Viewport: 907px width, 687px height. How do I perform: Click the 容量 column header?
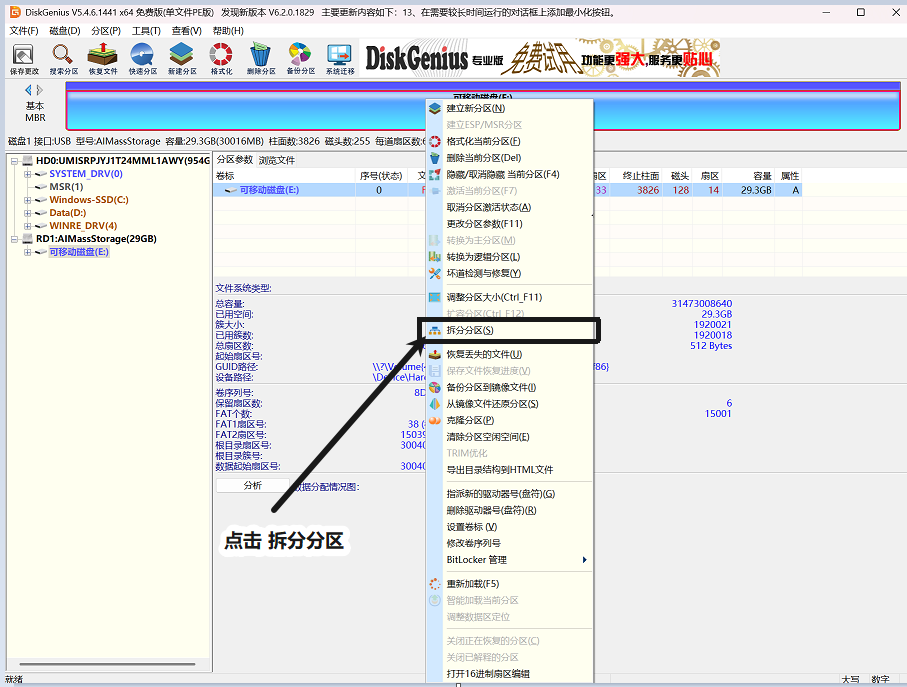pos(749,176)
